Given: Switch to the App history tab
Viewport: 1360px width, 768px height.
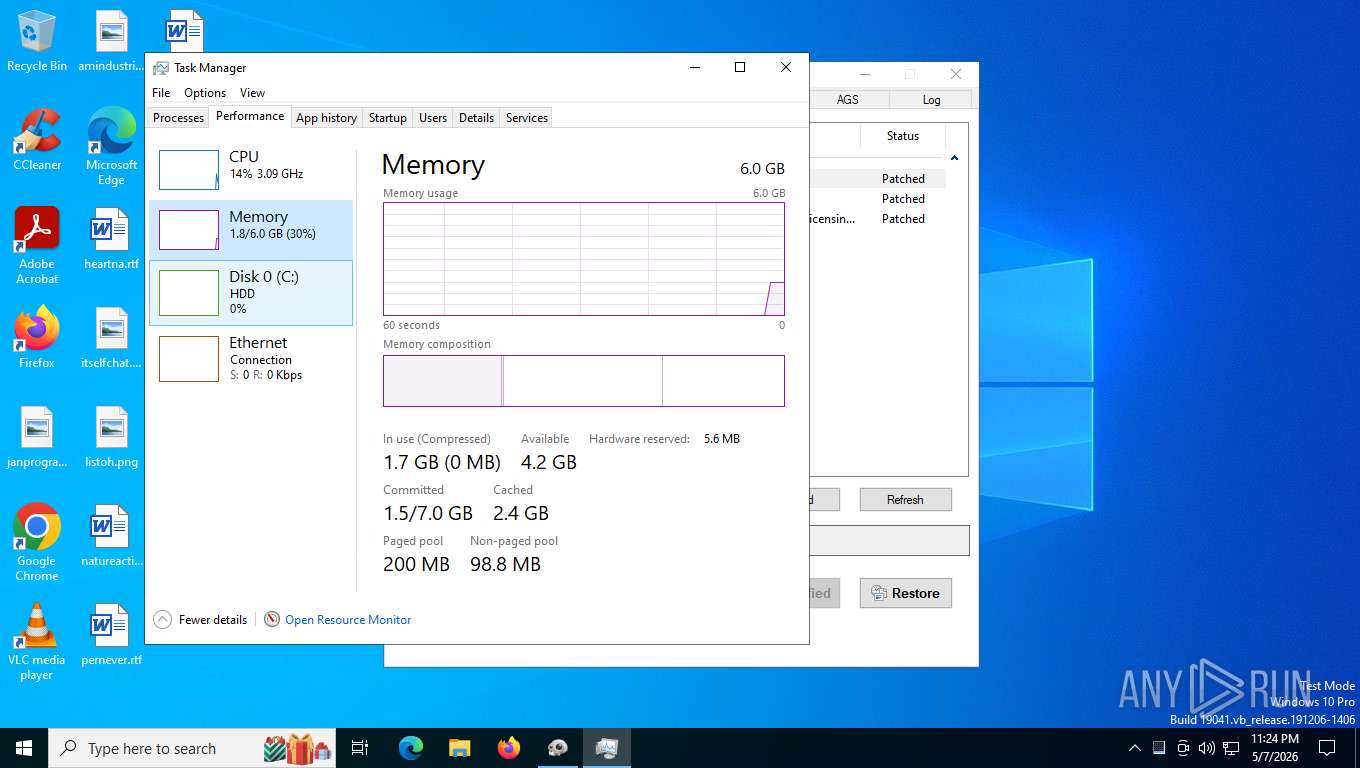Looking at the screenshot, I should tap(326, 118).
